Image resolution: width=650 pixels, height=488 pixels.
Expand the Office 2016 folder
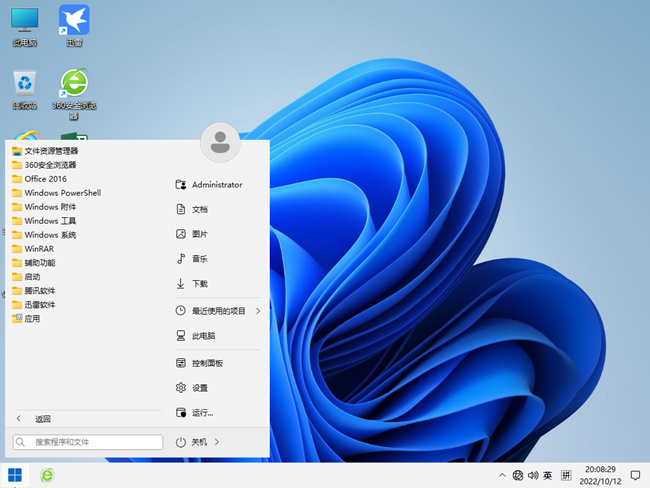39,179
